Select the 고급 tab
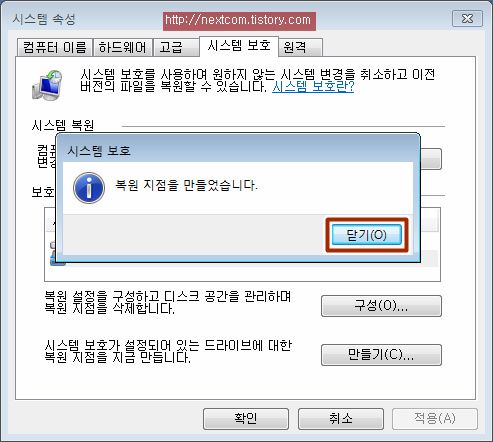 [176, 47]
